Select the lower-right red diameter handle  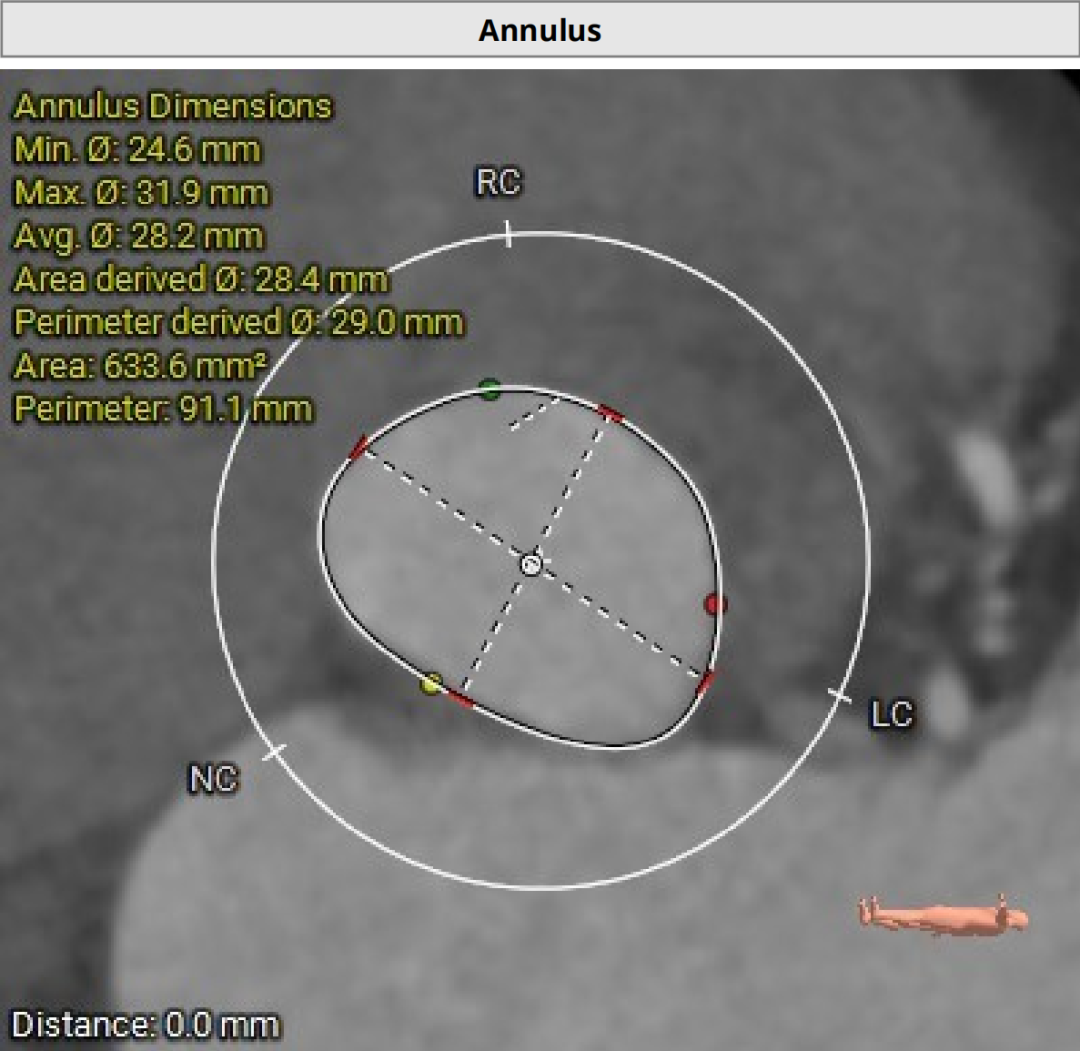pyautogui.click(x=706, y=682)
